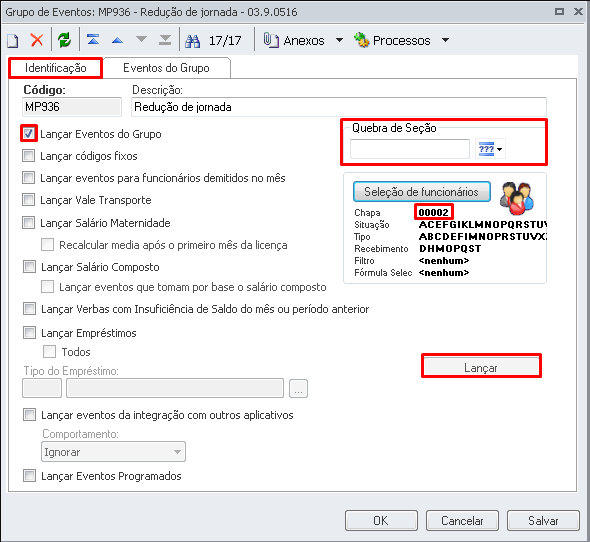The width and height of the screenshot is (590, 542).
Task: Enable Lançar Vale Transporte
Action: click(x=29, y=199)
